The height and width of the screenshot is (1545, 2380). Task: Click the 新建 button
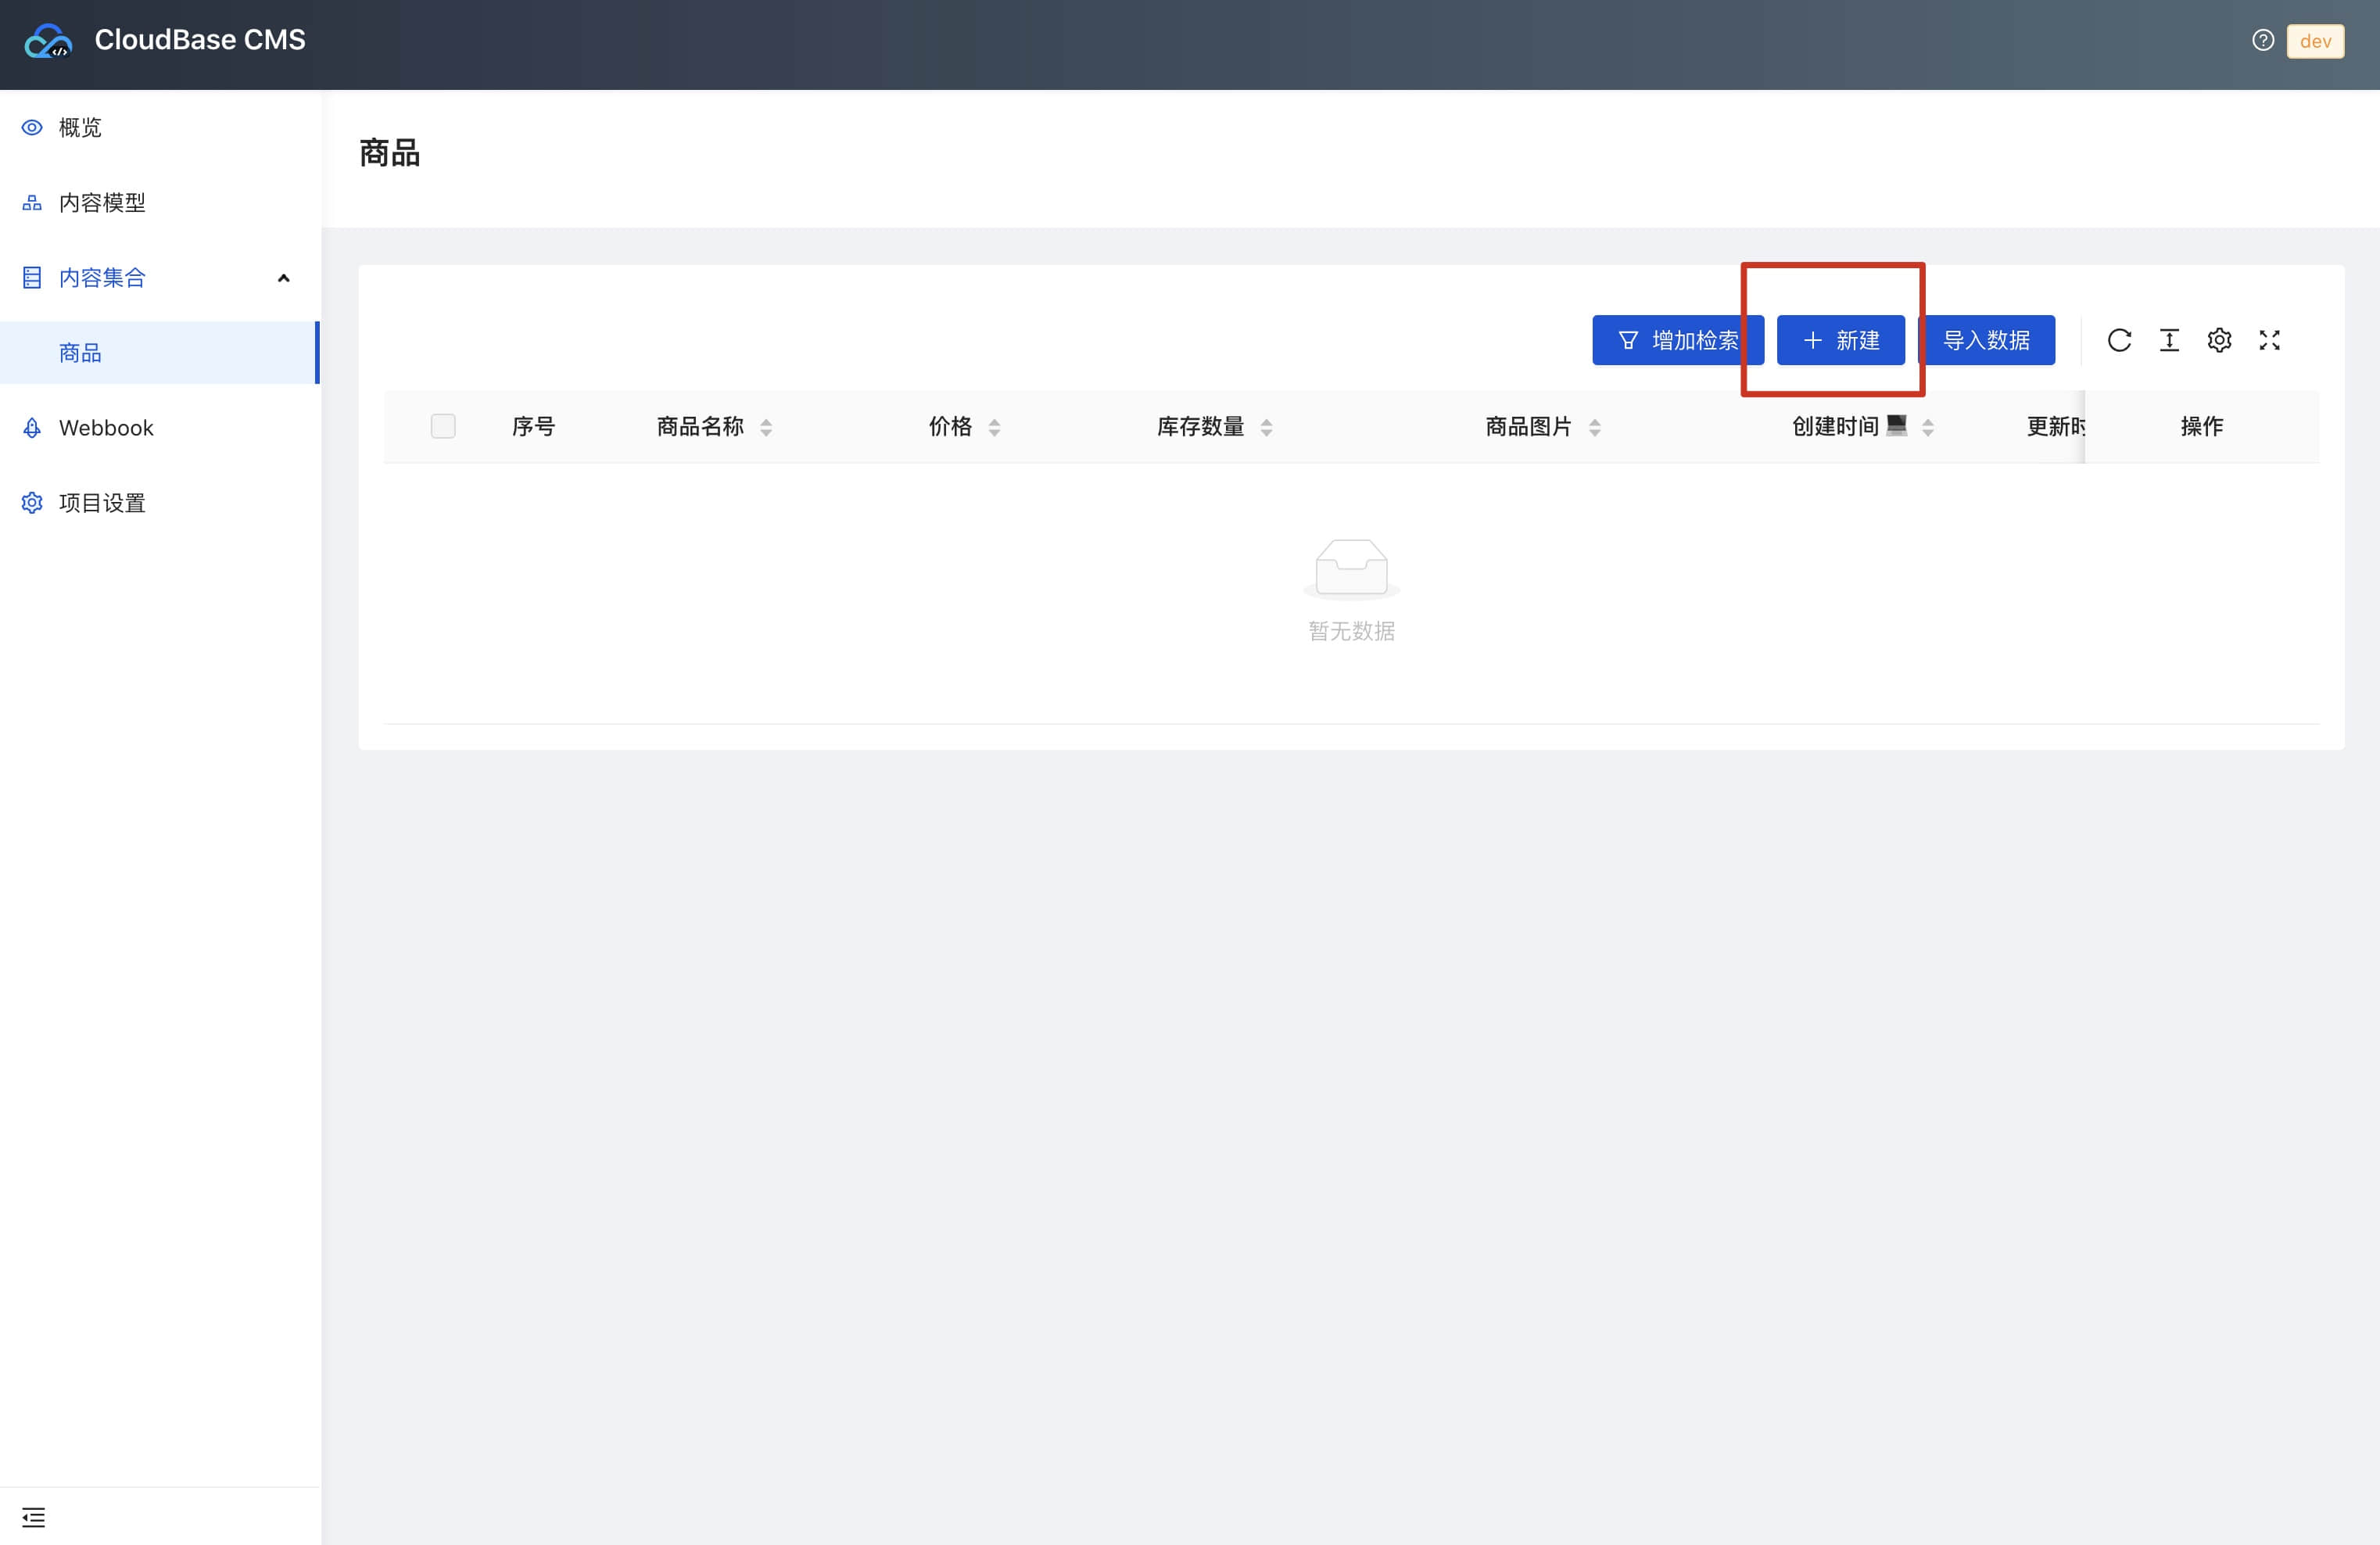(1840, 340)
